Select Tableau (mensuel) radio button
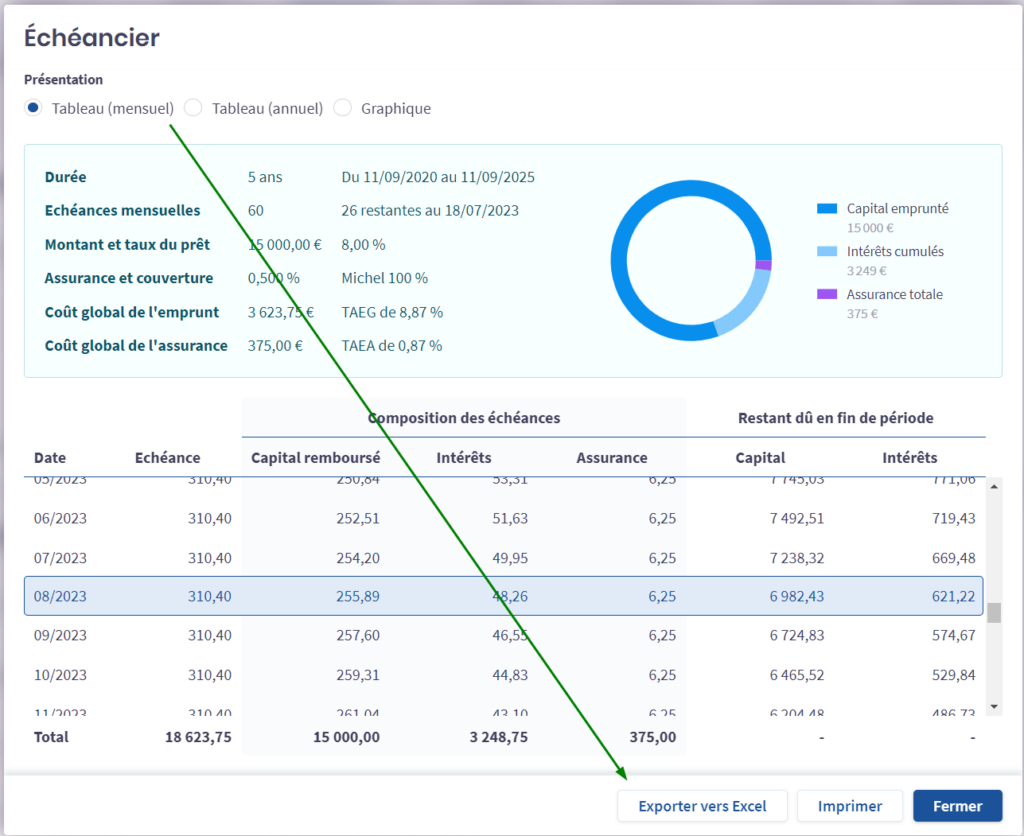1024x836 pixels. [x=34, y=108]
